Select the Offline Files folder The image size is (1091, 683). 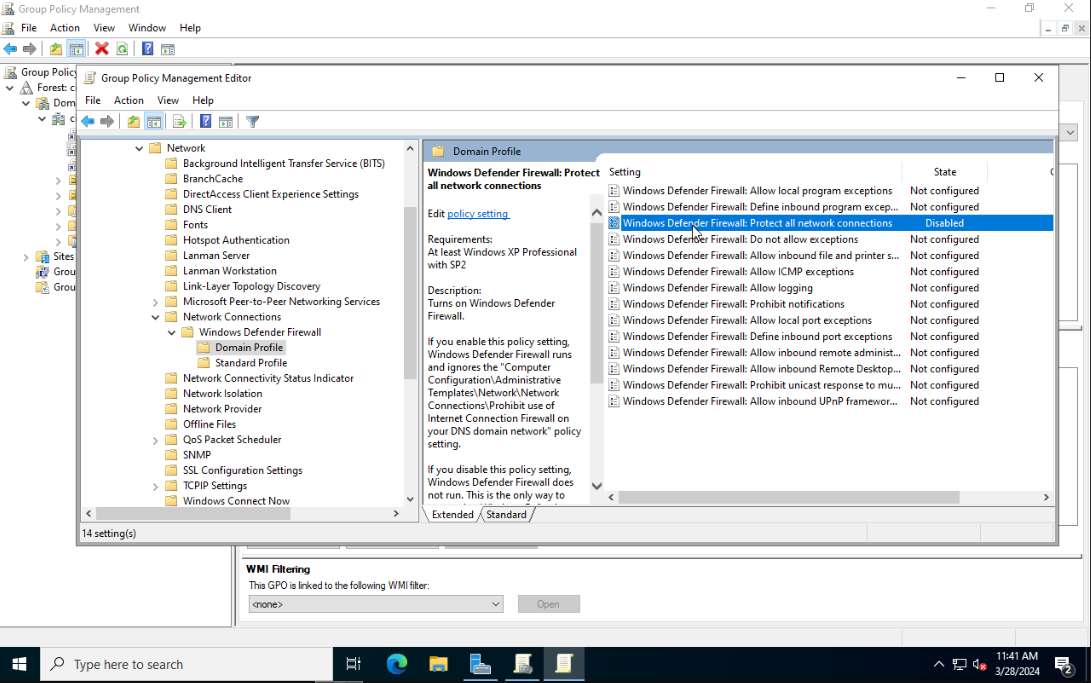click(x=209, y=424)
